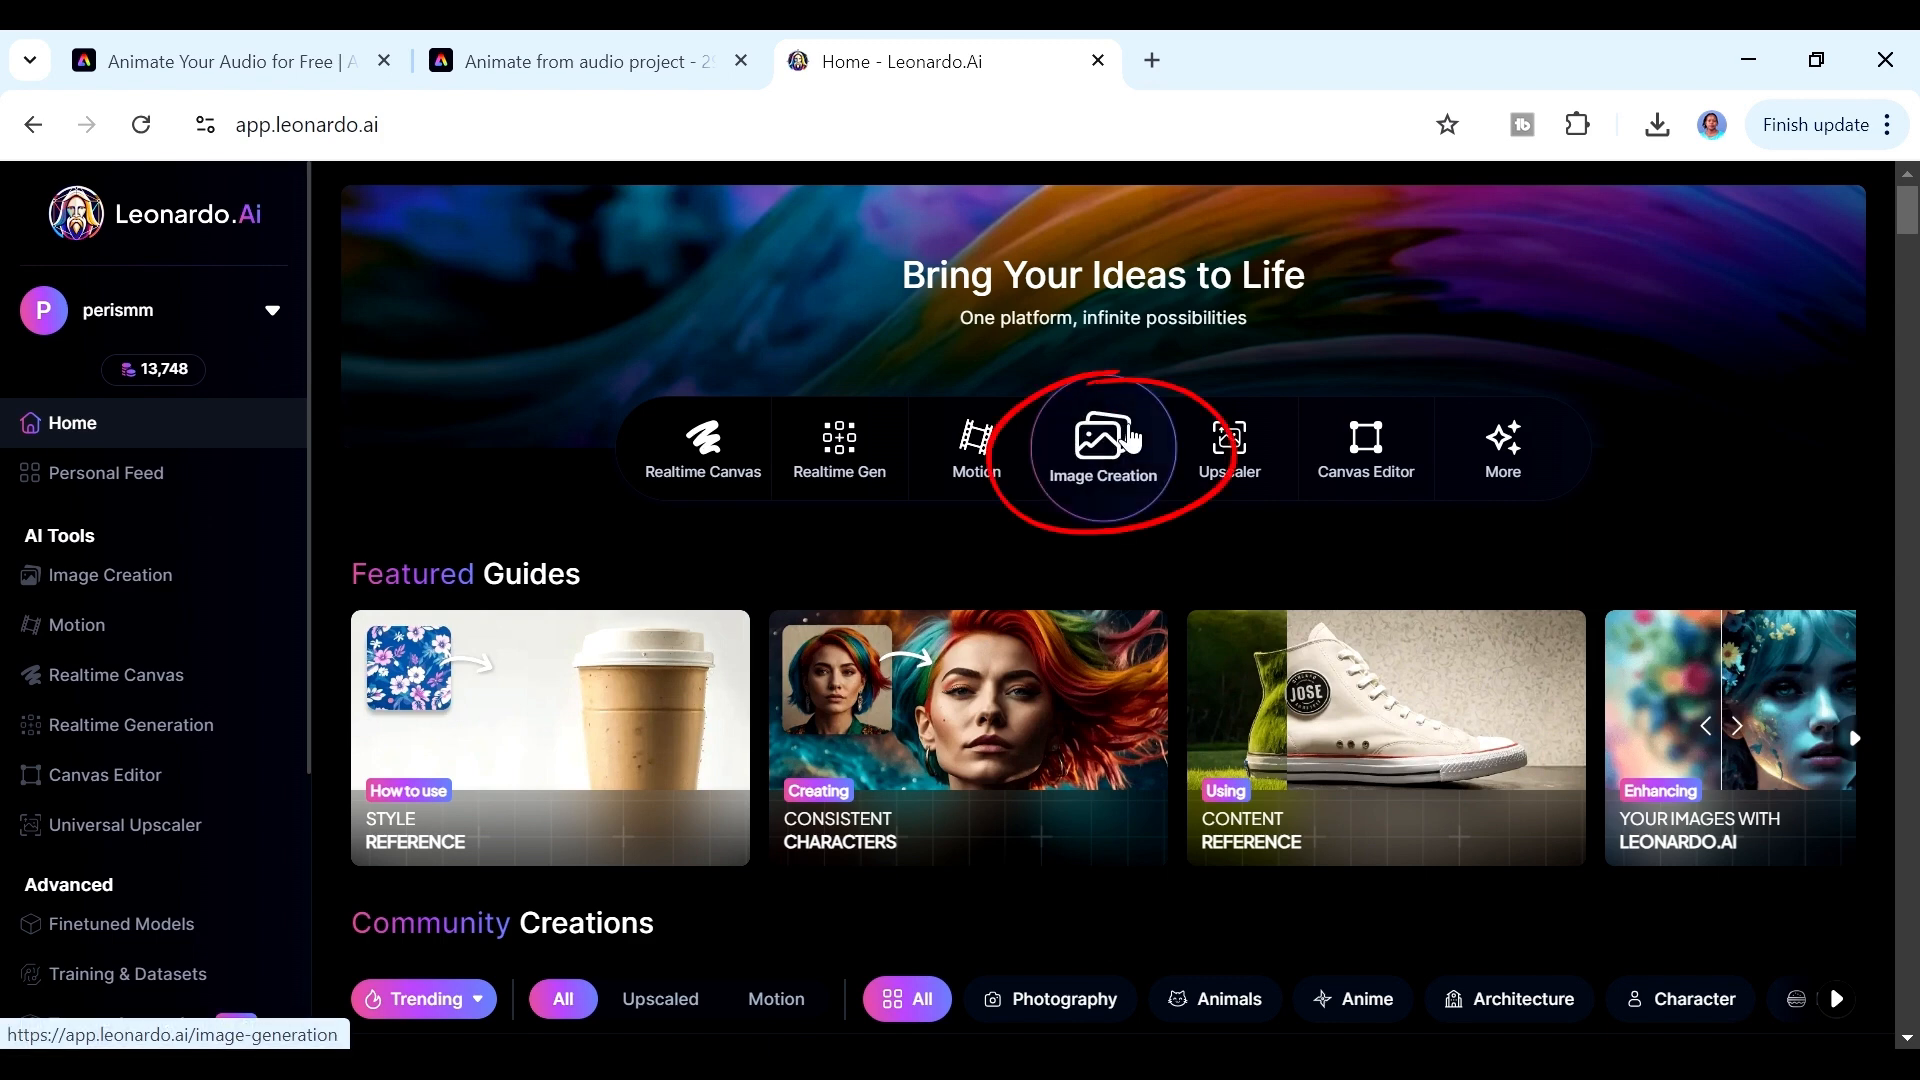Go back to the previous page

tap(33, 125)
